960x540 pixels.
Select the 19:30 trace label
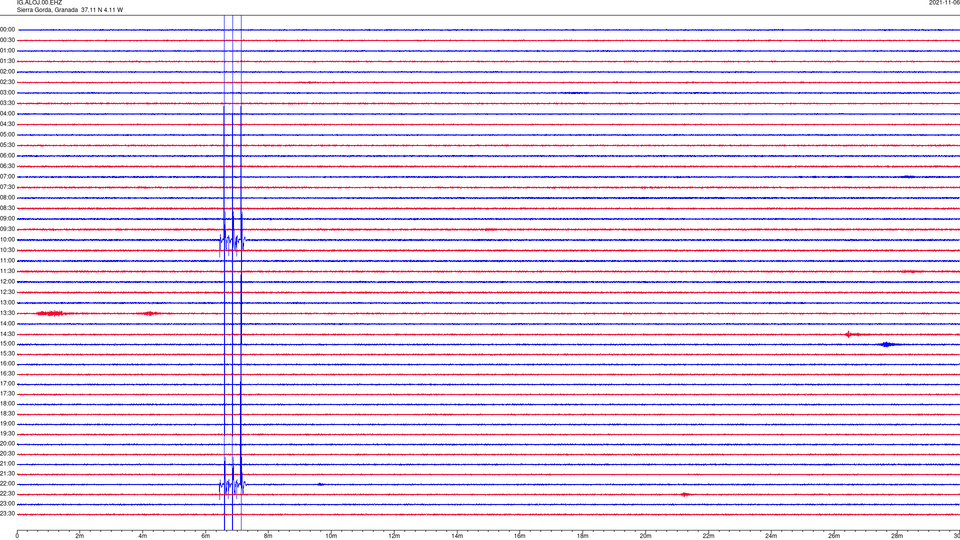7,433
